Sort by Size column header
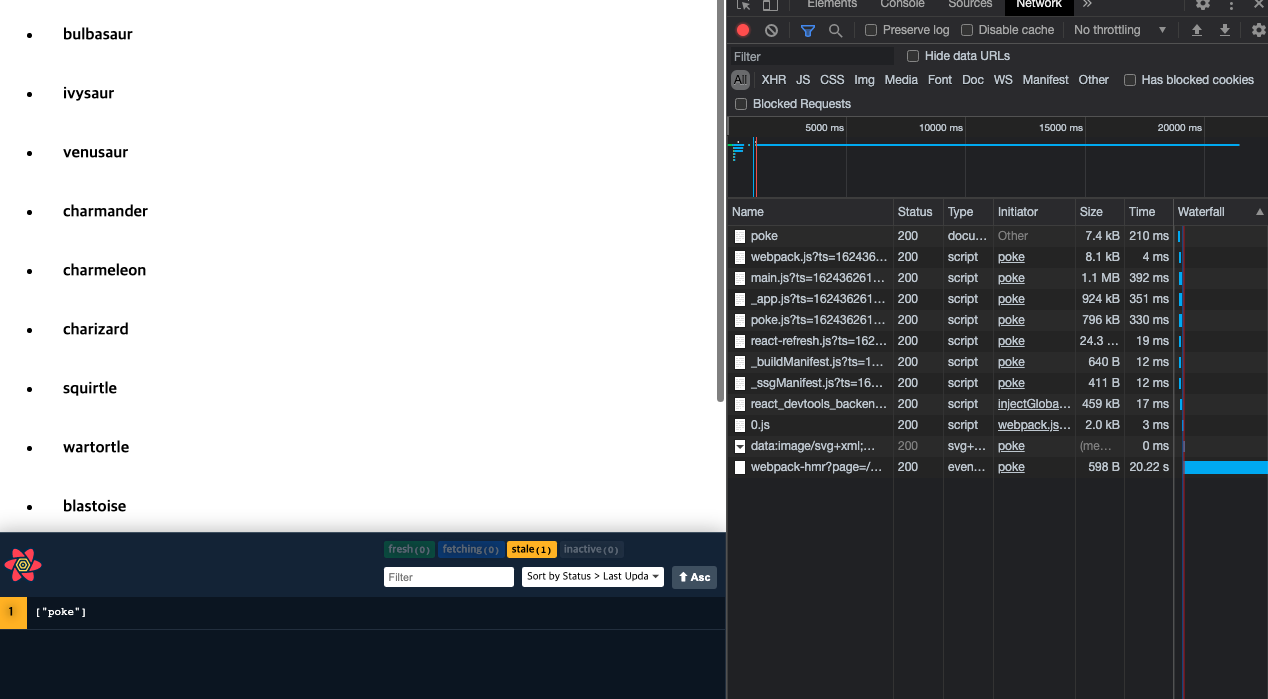 [x=1099, y=212]
